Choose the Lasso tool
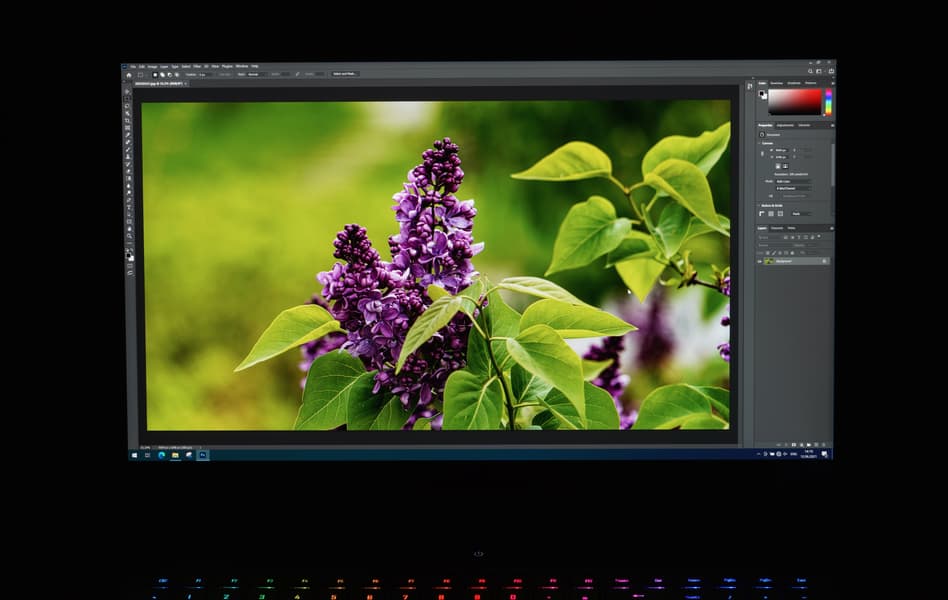Screen dimensions: 948x600 pos(128,105)
